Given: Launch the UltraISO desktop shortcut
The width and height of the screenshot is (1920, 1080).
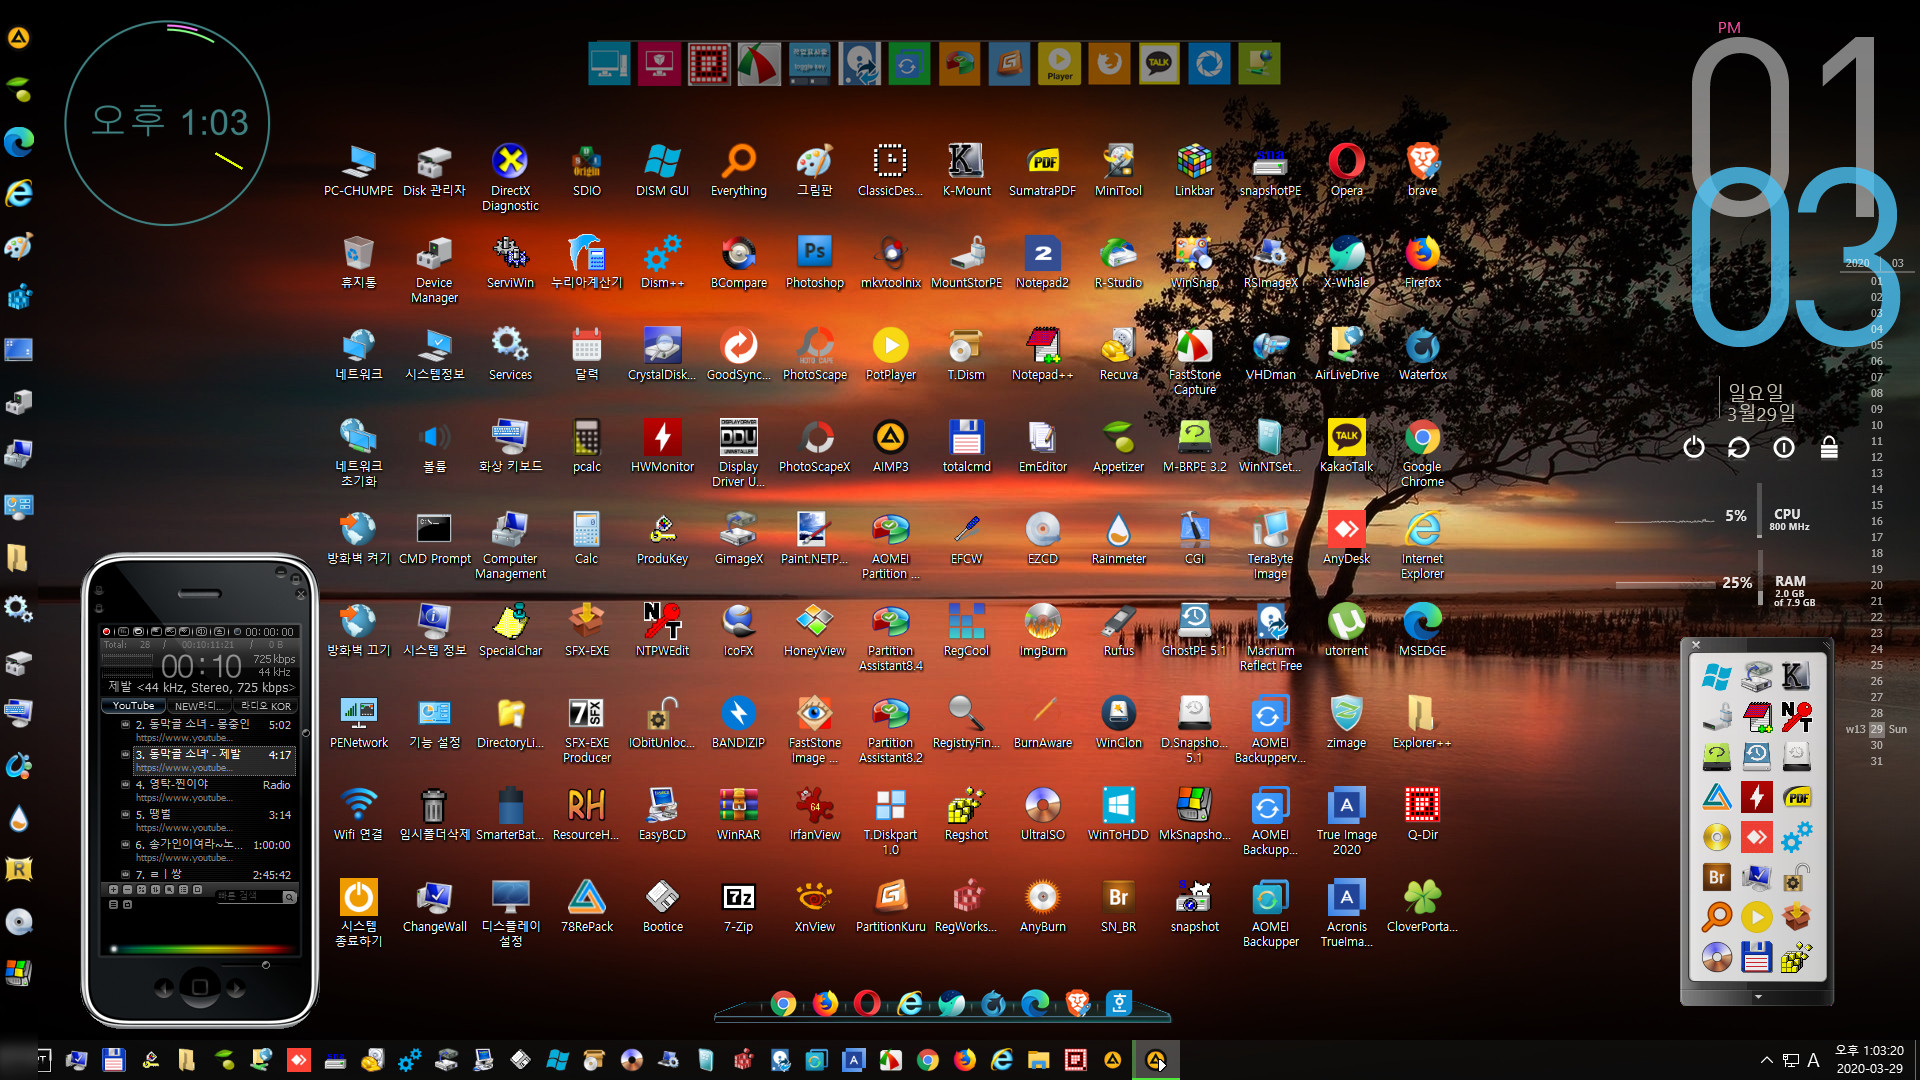Looking at the screenshot, I should click(x=1042, y=814).
